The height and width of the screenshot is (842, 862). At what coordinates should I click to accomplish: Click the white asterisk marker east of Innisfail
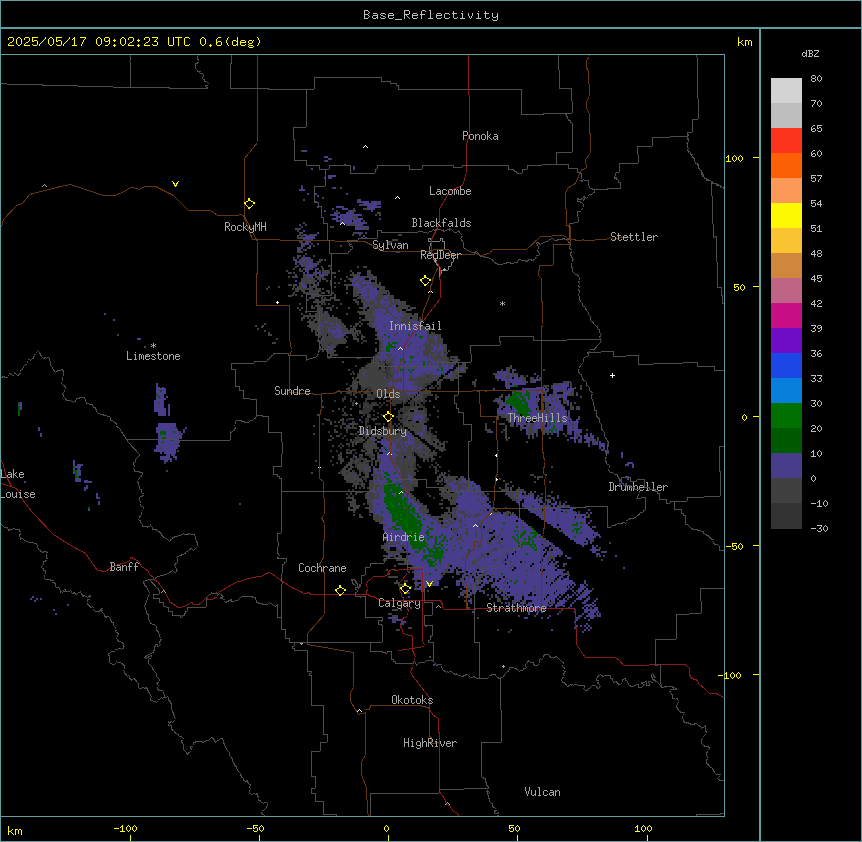tap(502, 304)
